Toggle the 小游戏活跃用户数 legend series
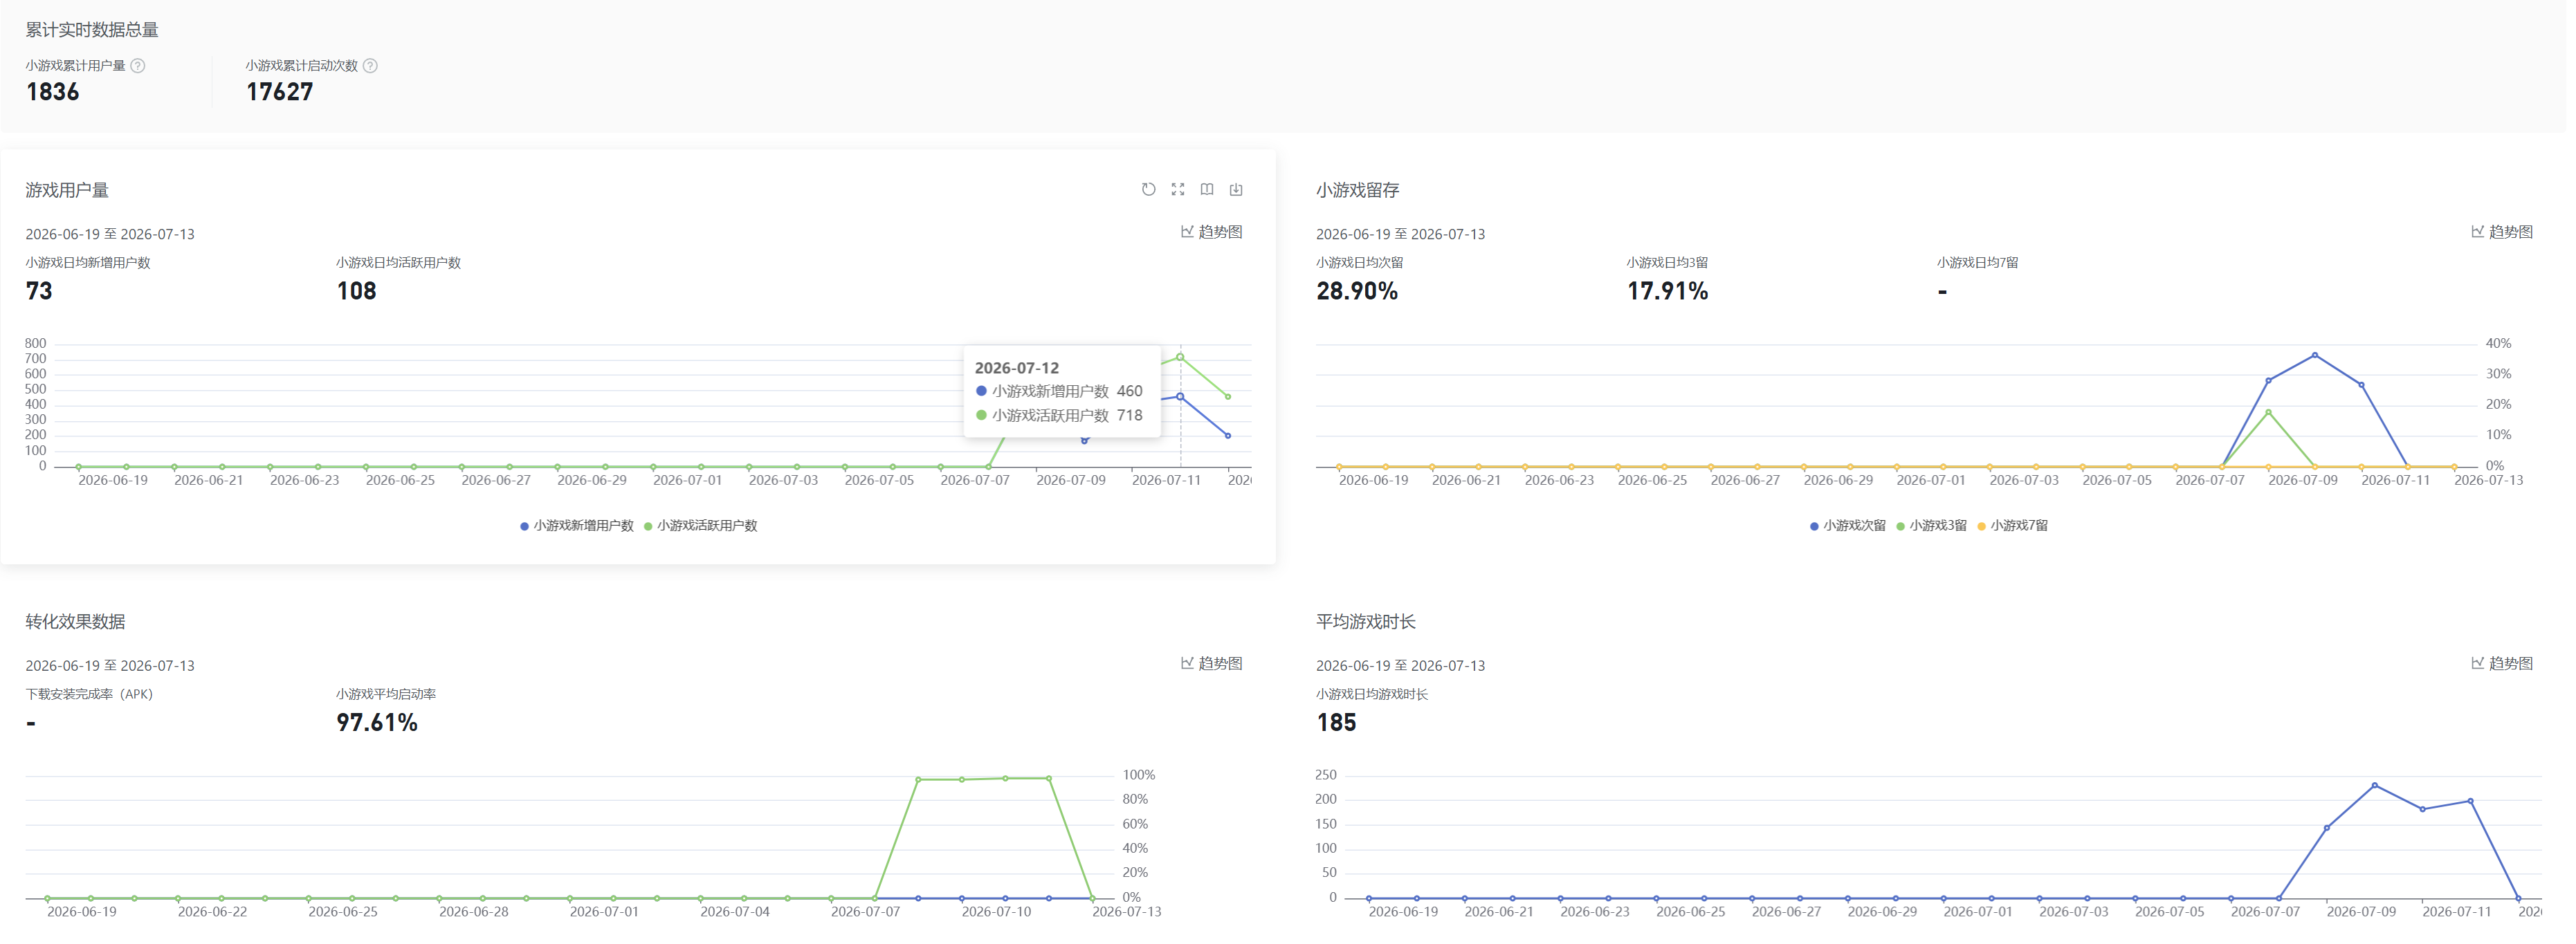The image size is (2576, 944). tap(701, 526)
